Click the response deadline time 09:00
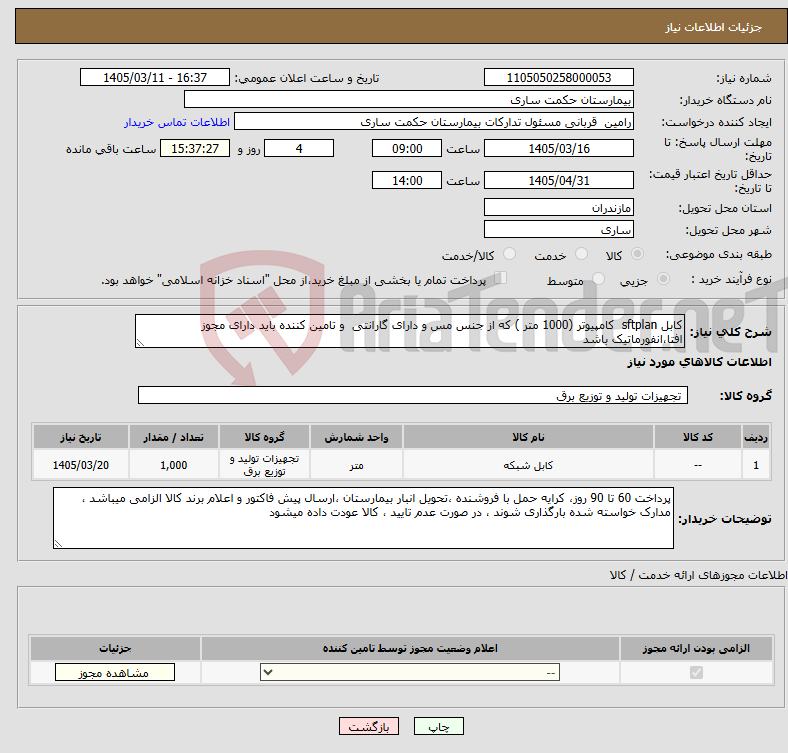This screenshot has height=753, width=788. coord(407,148)
